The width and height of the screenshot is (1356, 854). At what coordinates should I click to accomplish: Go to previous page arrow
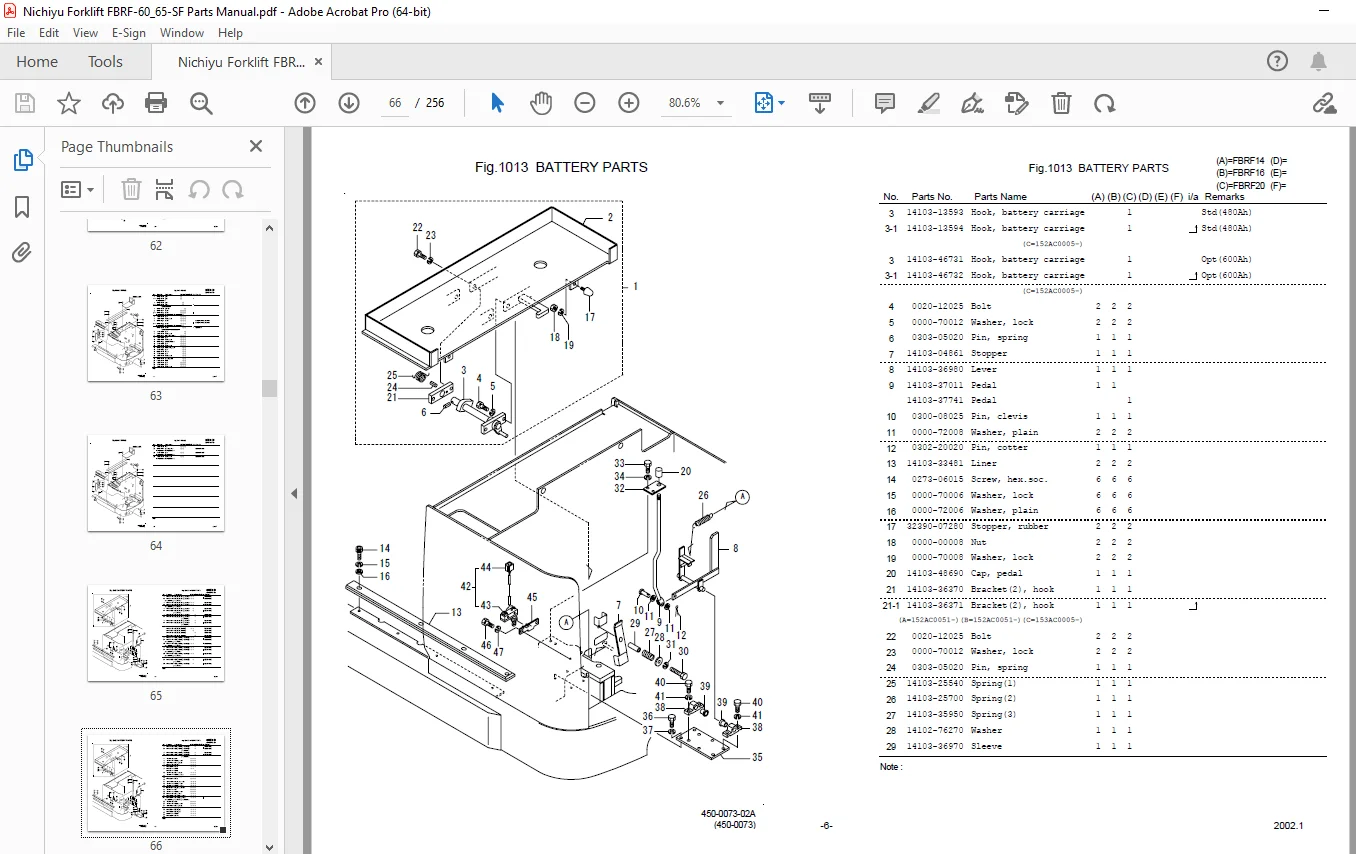coord(305,103)
